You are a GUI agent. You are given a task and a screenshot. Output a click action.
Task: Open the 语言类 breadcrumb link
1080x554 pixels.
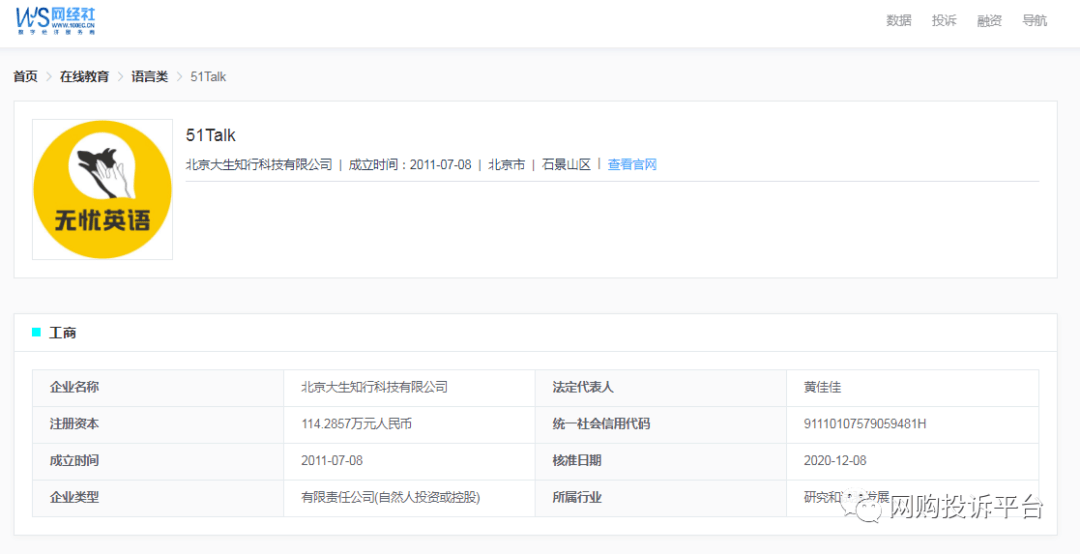[149, 76]
